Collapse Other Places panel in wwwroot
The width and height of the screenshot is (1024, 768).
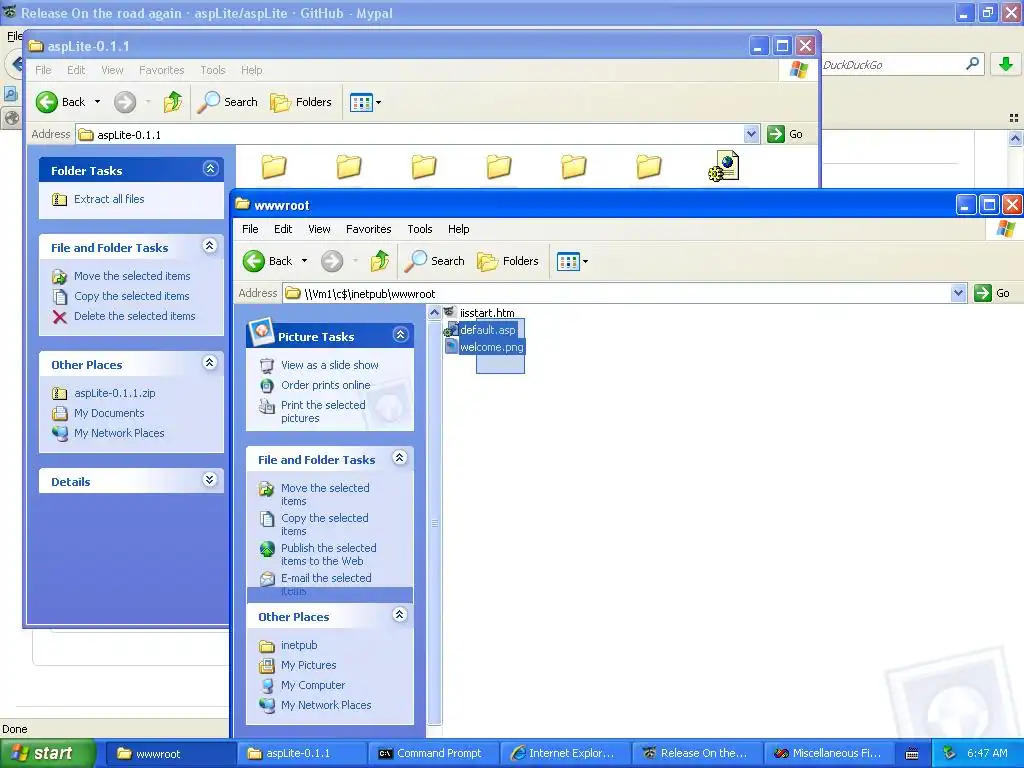[x=400, y=615]
